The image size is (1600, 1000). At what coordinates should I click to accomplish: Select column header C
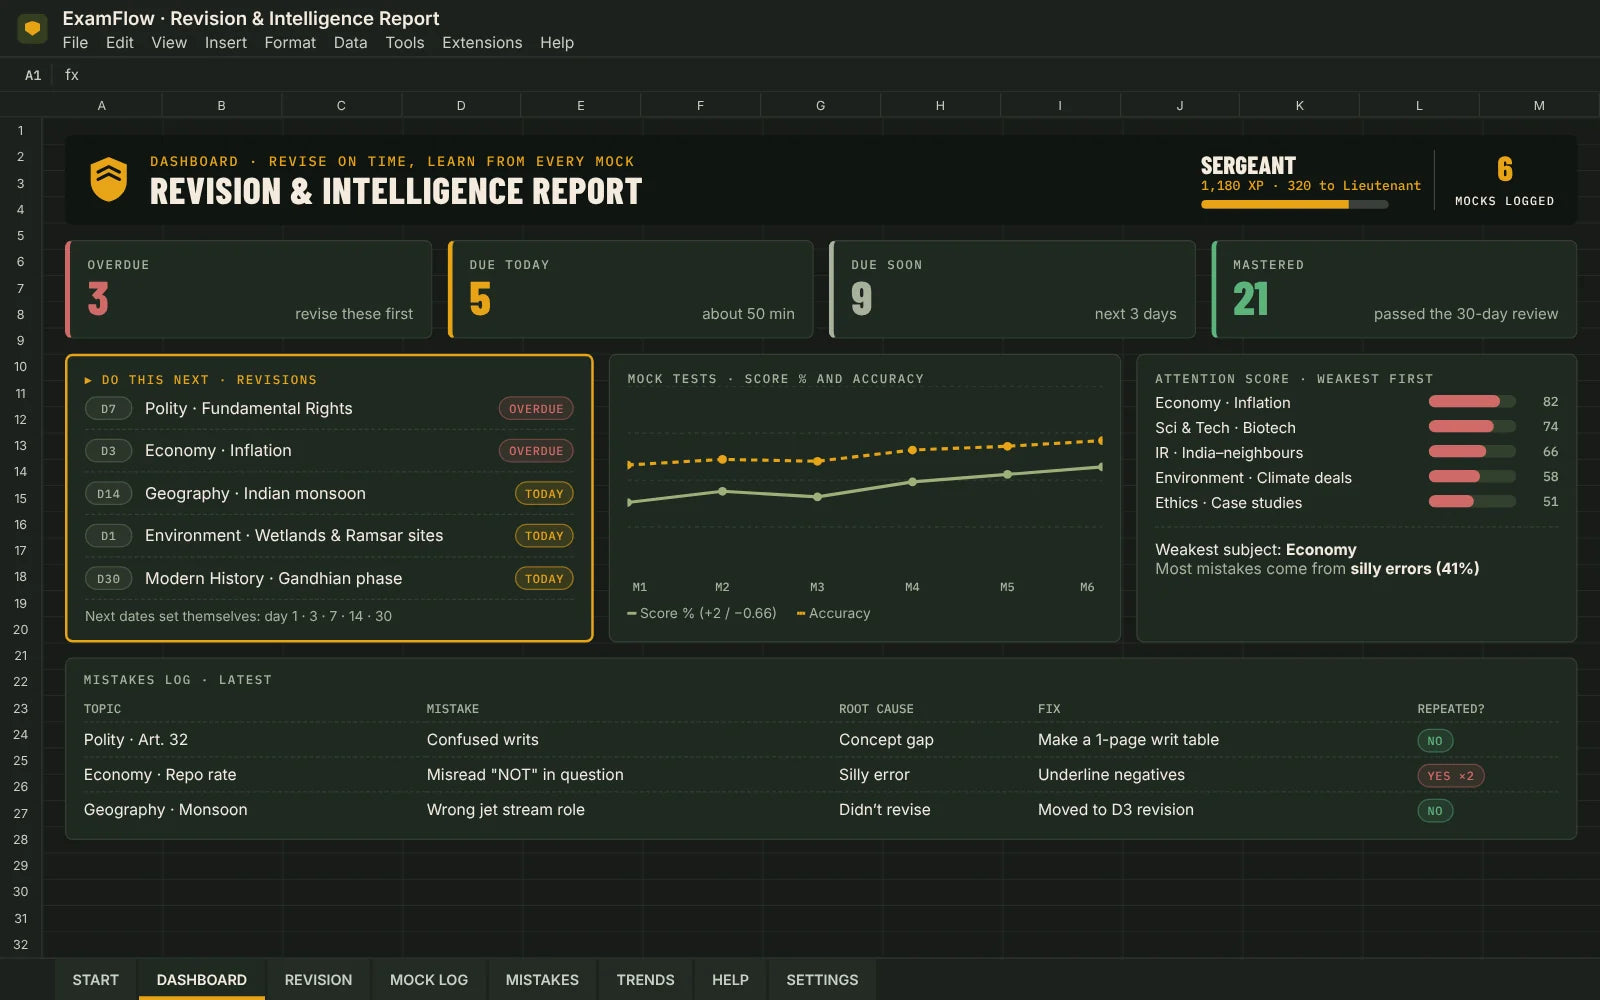click(341, 105)
